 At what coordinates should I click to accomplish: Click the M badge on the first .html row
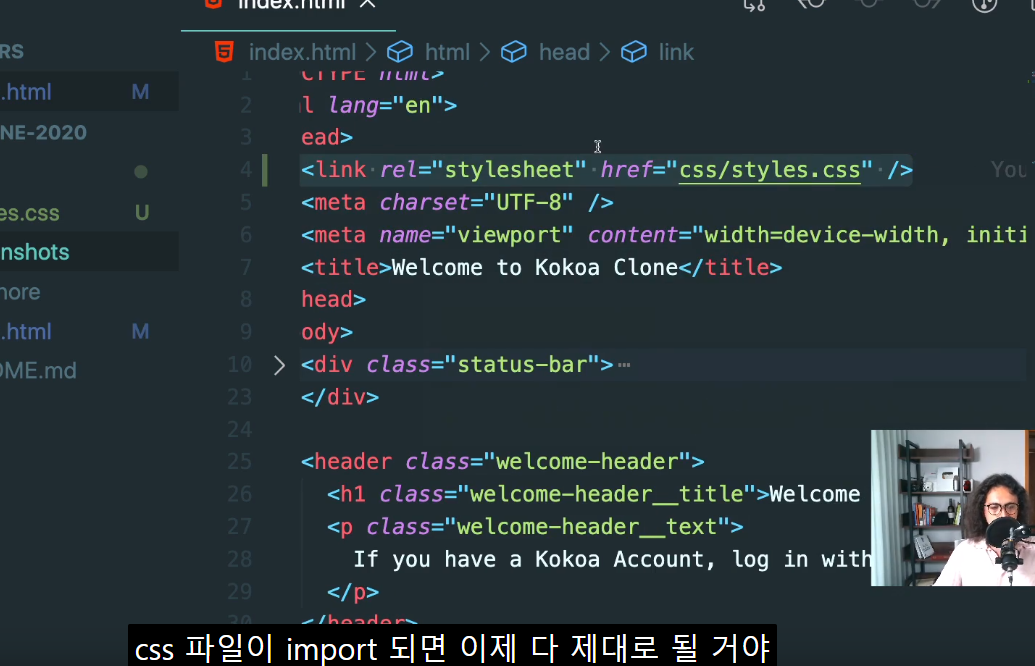point(140,92)
